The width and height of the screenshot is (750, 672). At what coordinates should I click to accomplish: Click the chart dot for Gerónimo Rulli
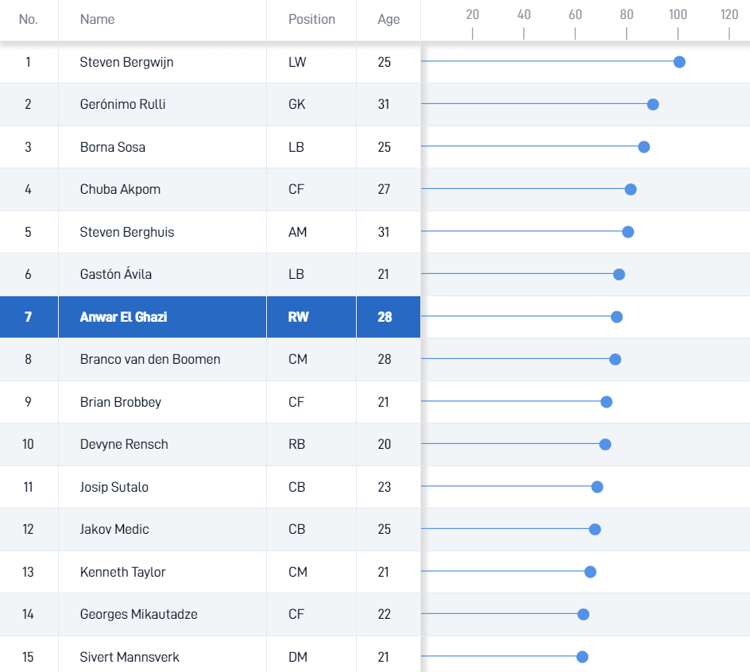point(653,104)
